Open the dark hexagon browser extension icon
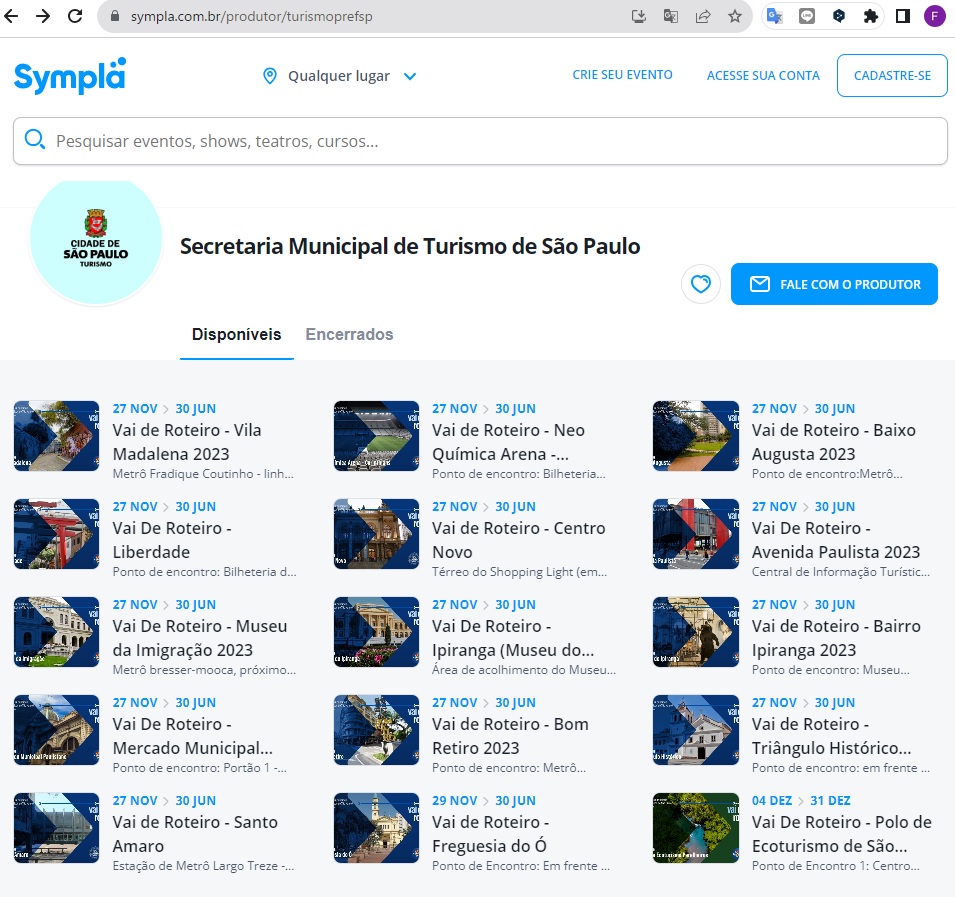This screenshot has height=897, width=955. click(x=839, y=16)
